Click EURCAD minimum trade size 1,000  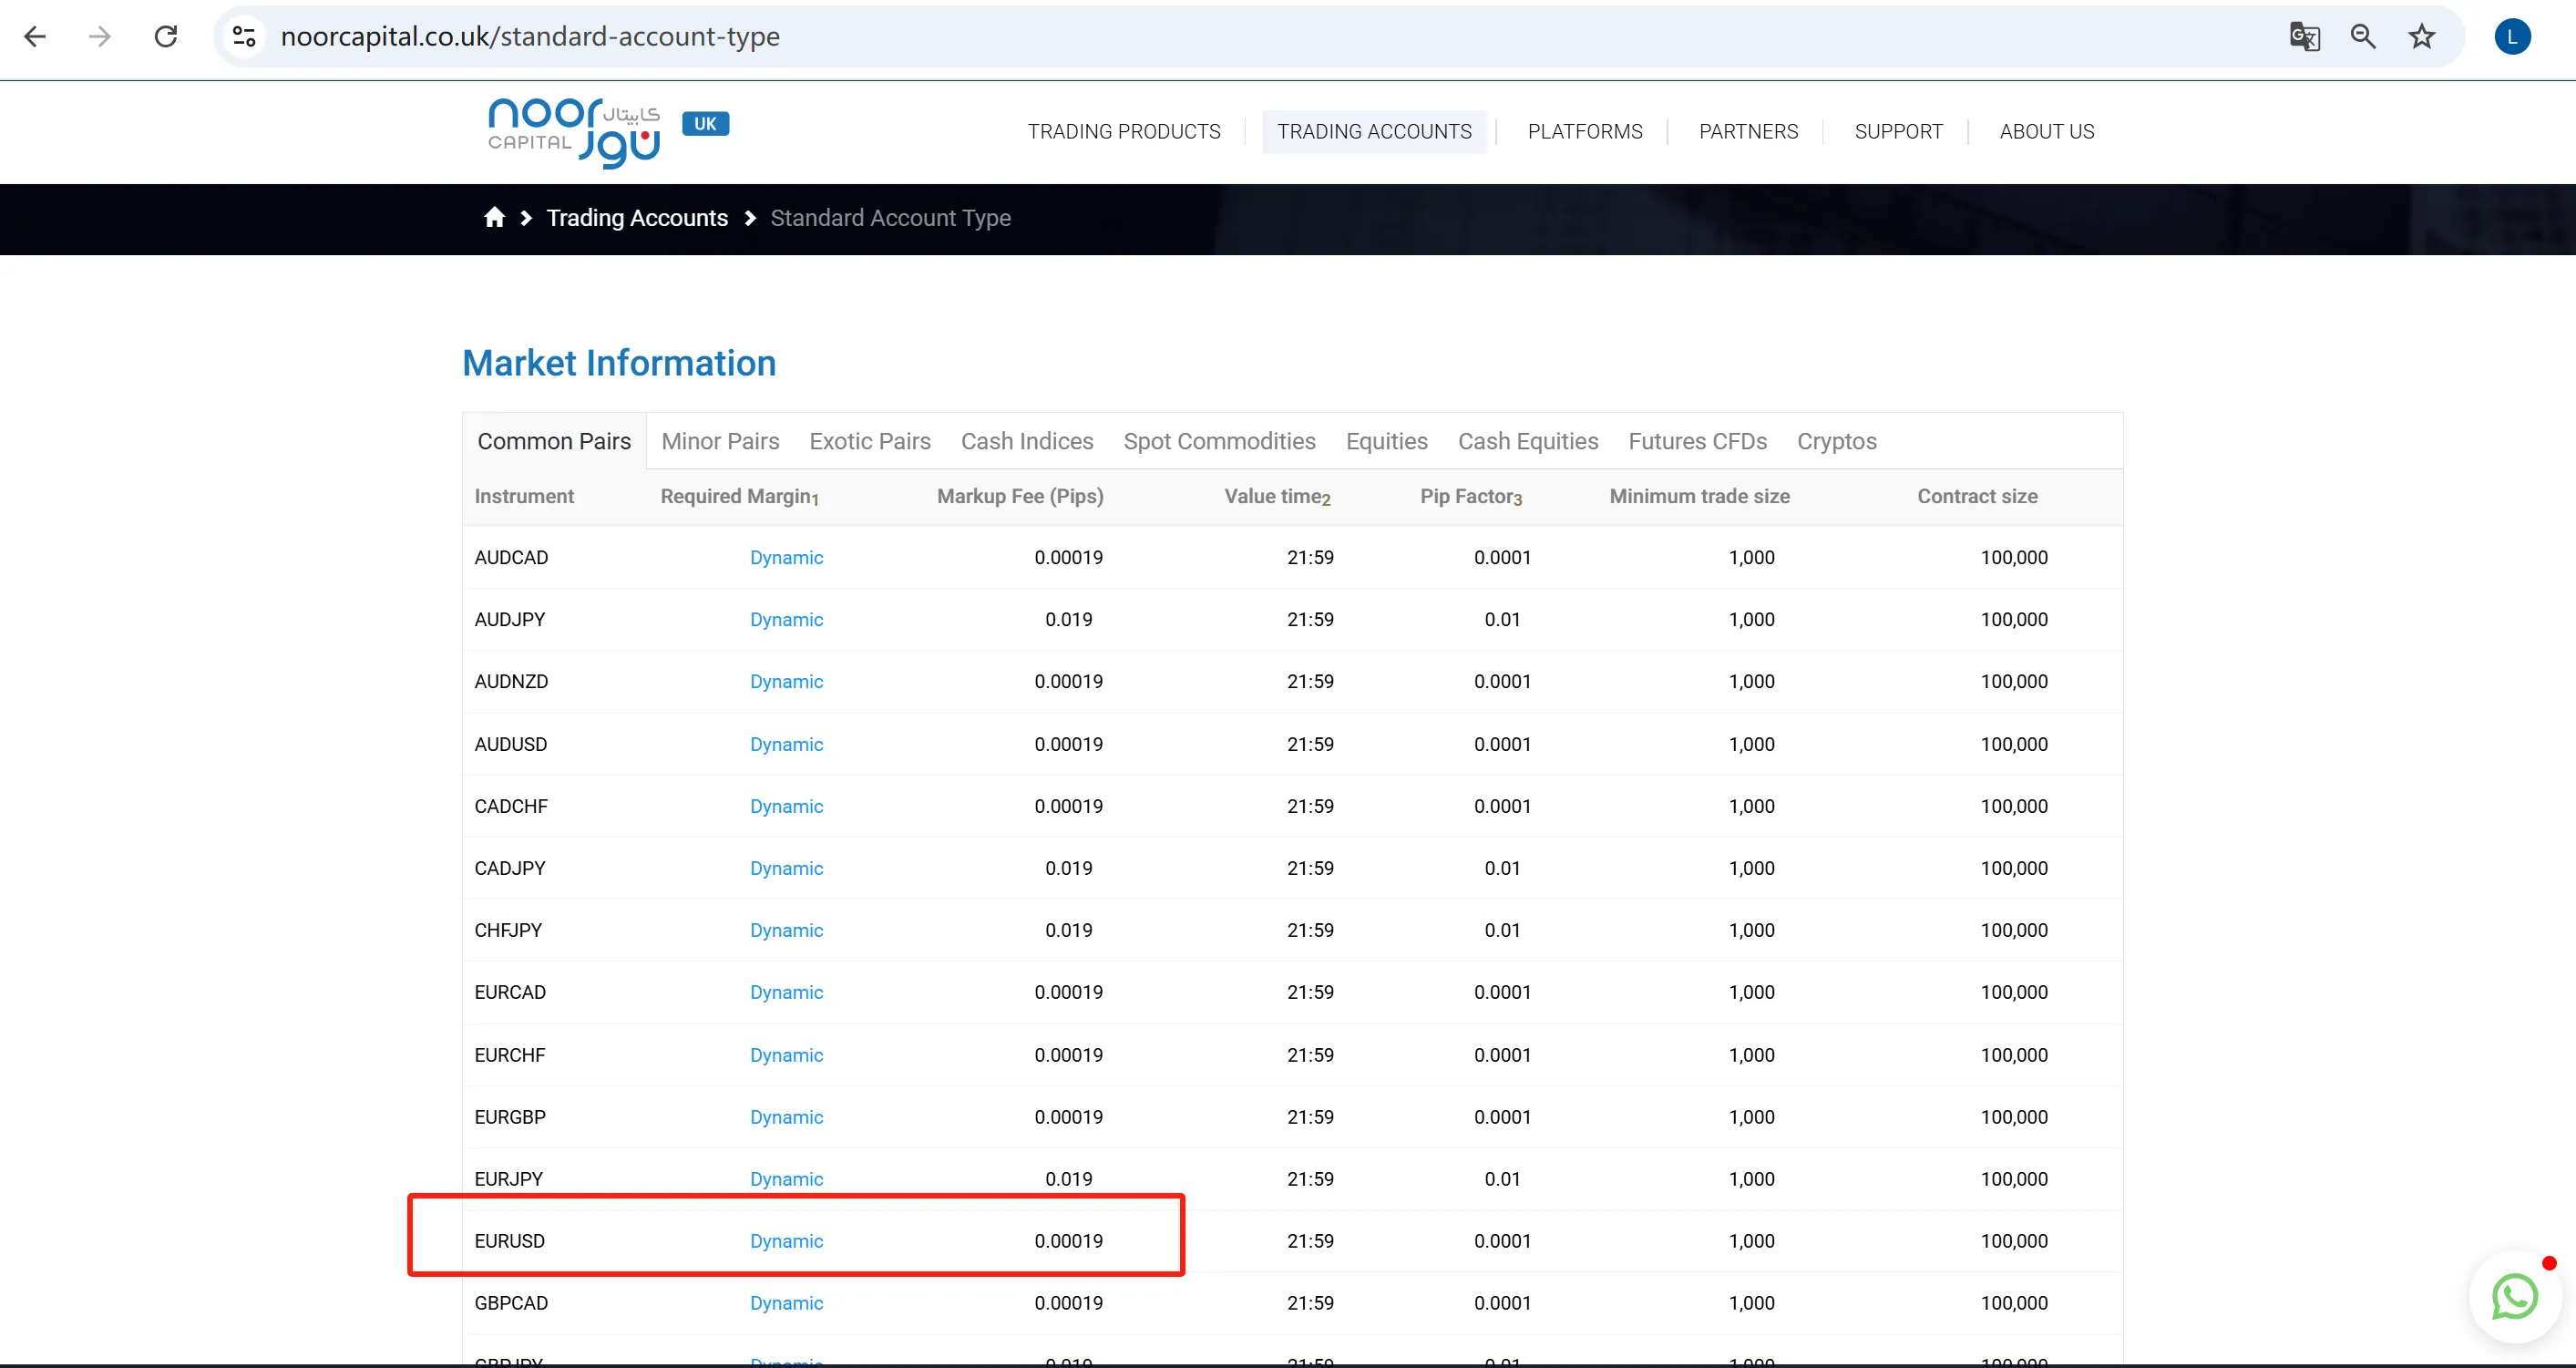coord(1751,992)
